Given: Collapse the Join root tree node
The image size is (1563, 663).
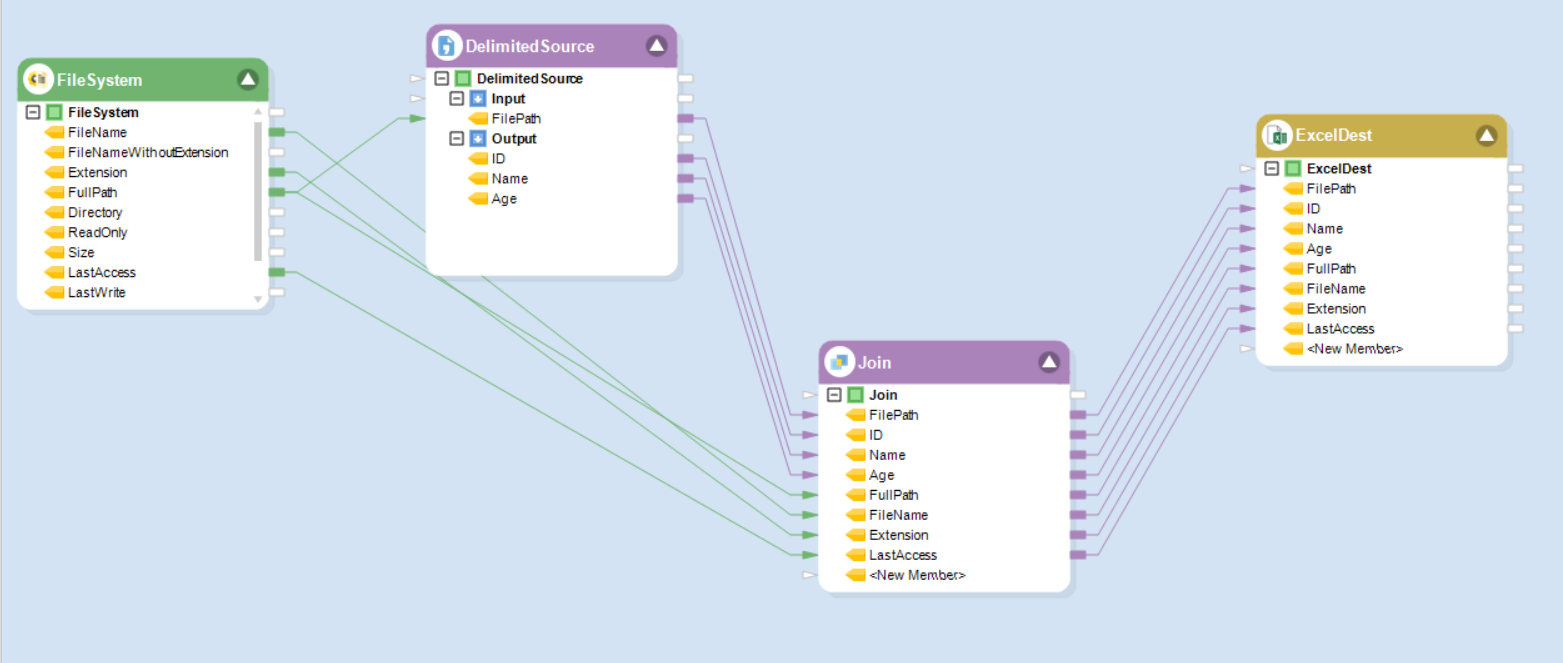Looking at the screenshot, I should 834,395.
